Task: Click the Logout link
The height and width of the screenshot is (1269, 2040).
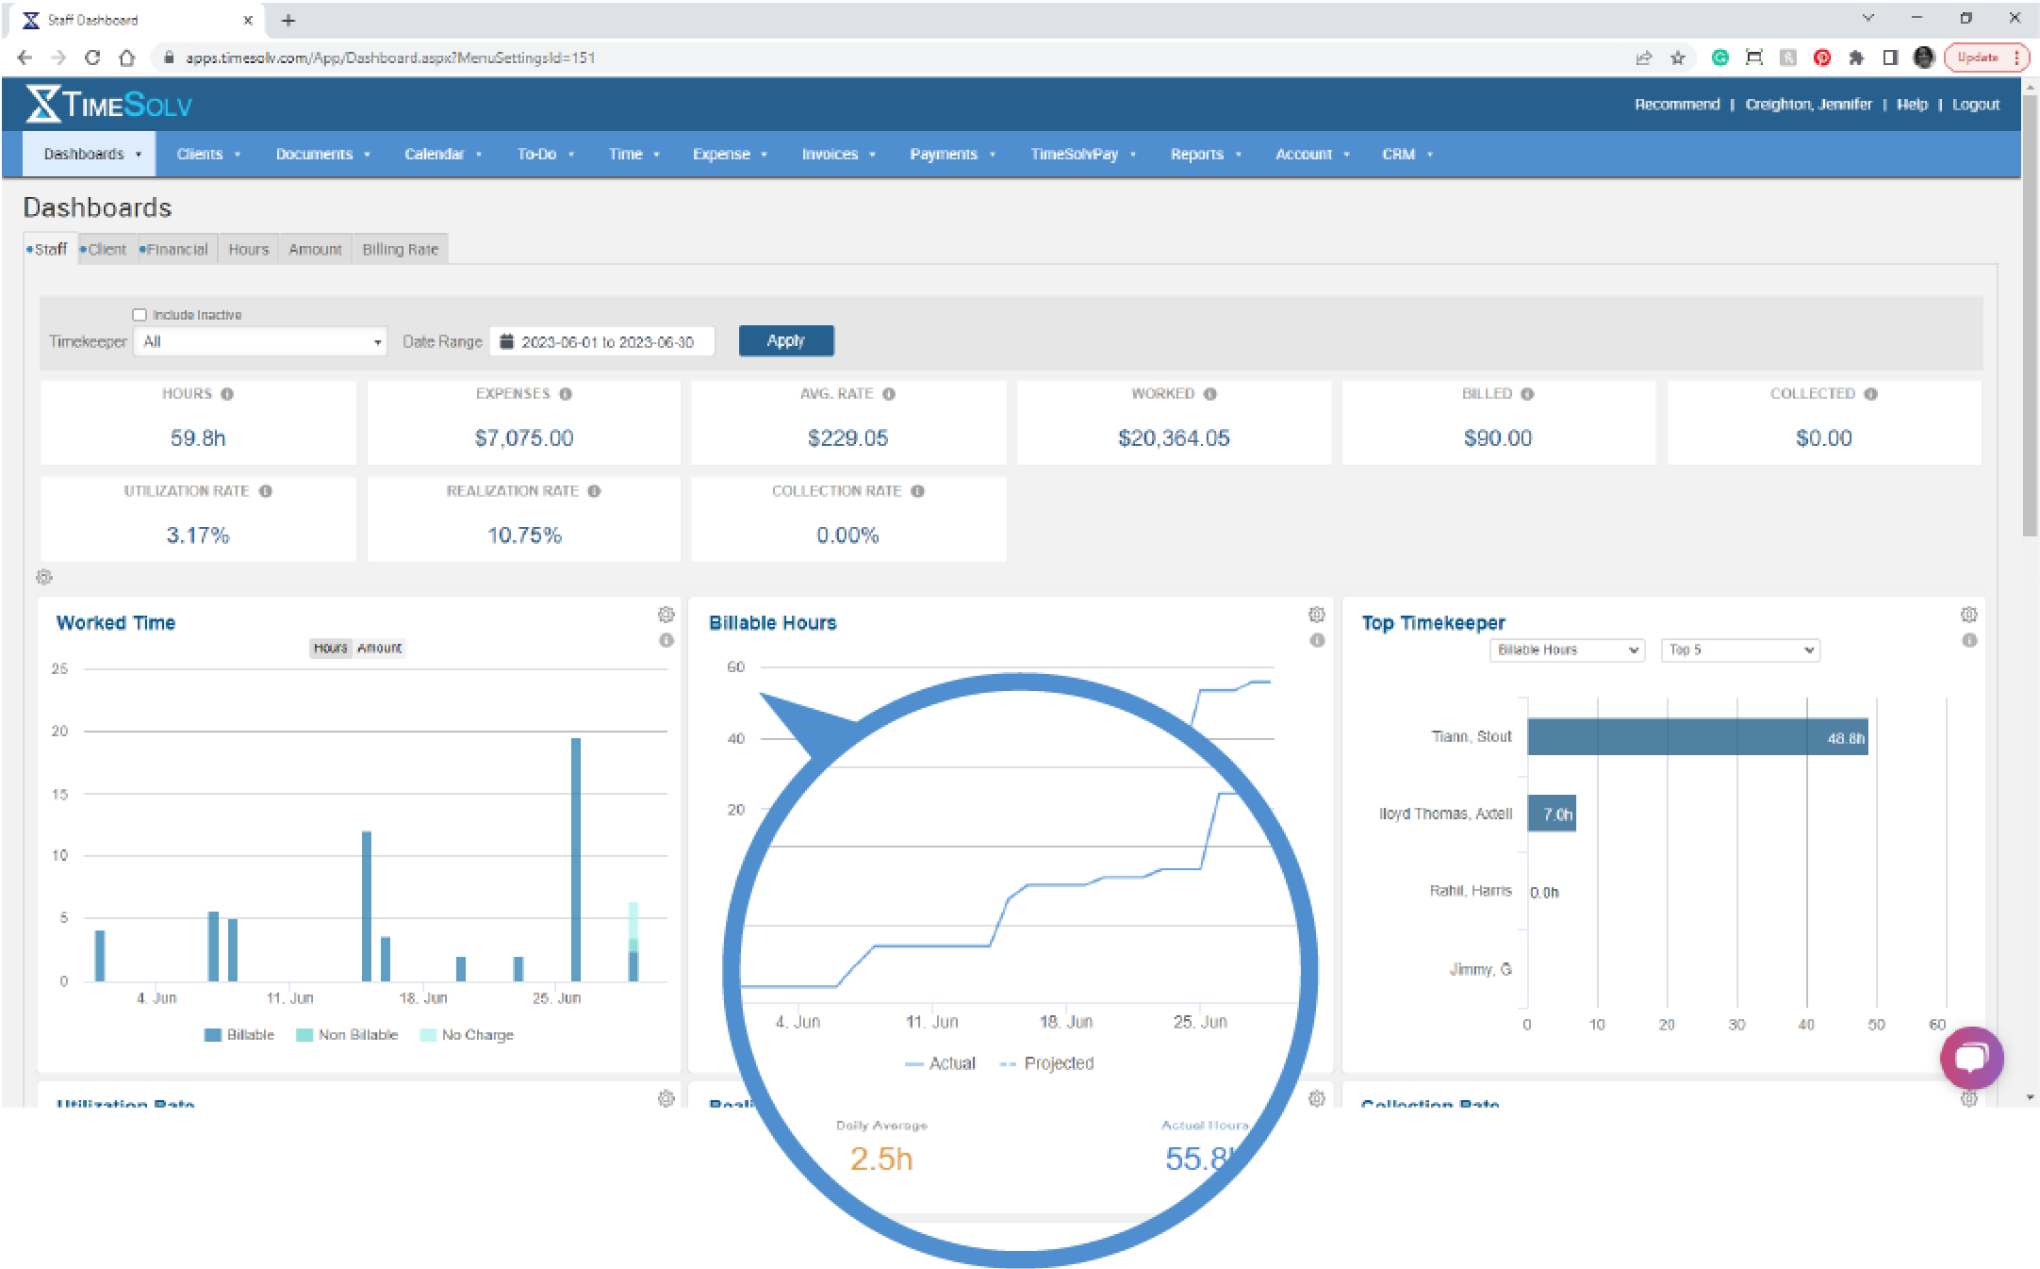Action: (x=1975, y=104)
